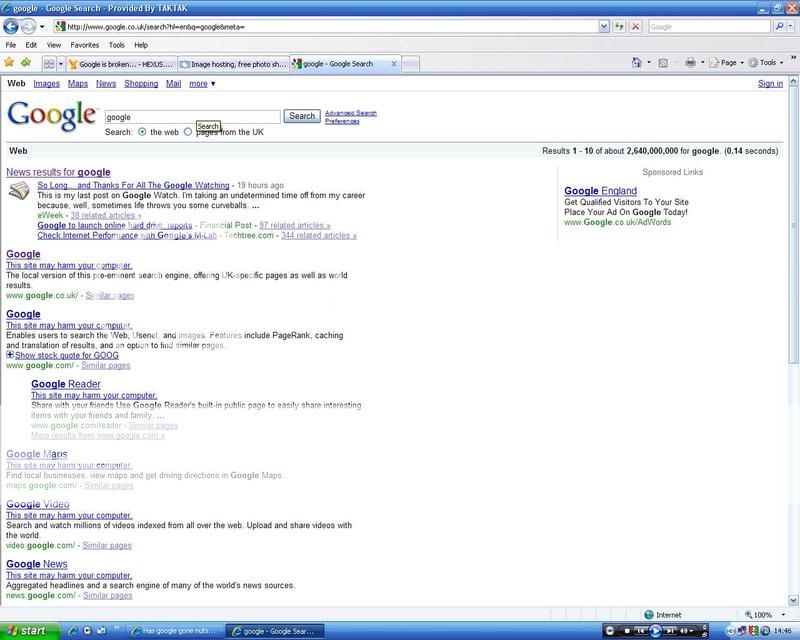Click the Quick Tabs icon
The image size is (800, 640).
pos(49,63)
